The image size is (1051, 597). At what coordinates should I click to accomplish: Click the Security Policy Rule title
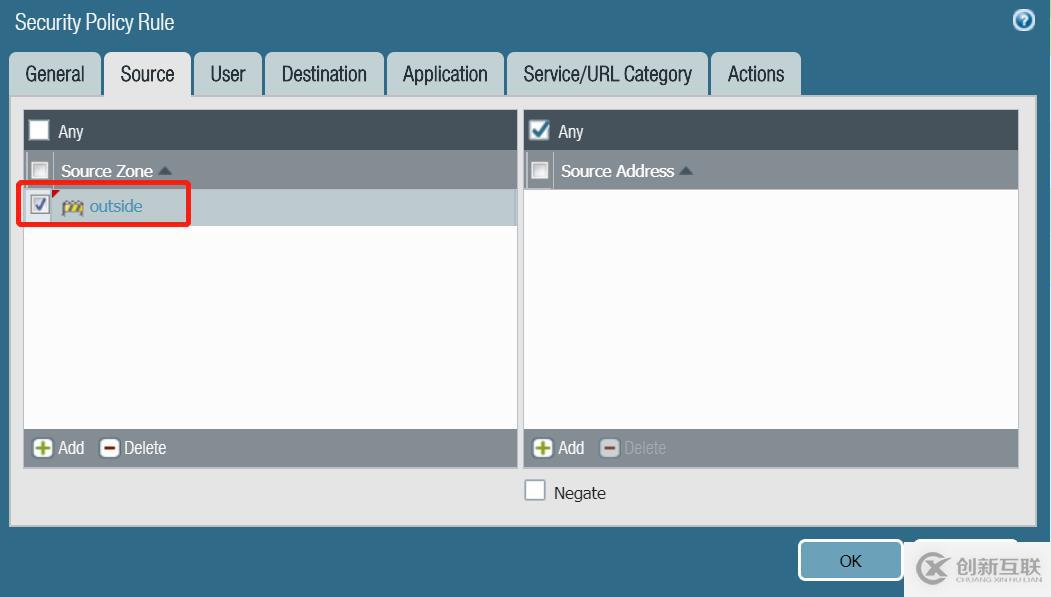pyautogui.click(x=95, y=22)
